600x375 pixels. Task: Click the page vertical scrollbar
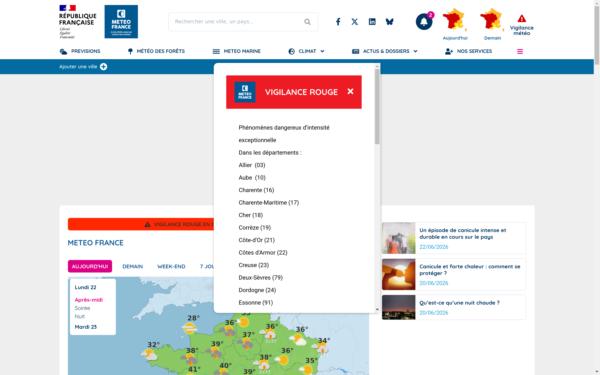pos(597,35)
